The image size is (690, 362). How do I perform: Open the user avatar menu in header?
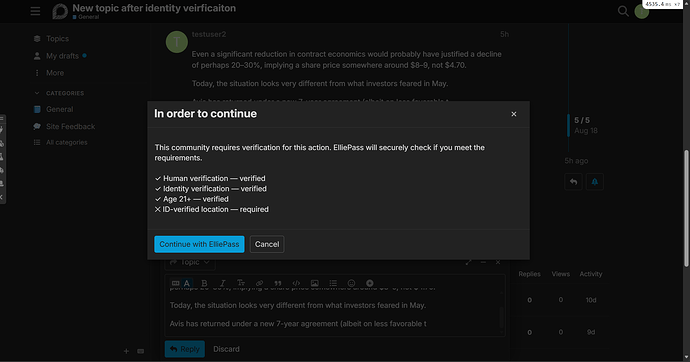[x=641, y=11]
